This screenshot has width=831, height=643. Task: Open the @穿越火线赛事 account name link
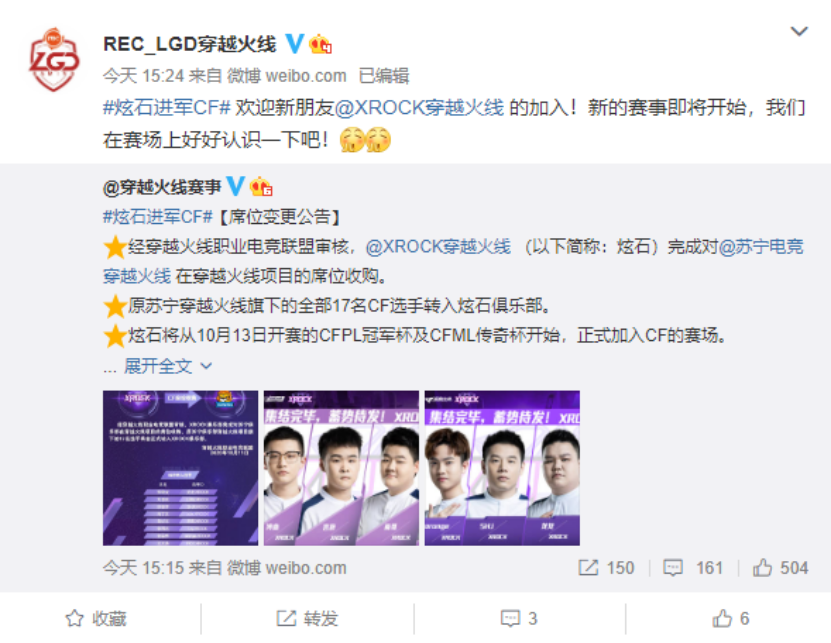(x=162, y=187)
